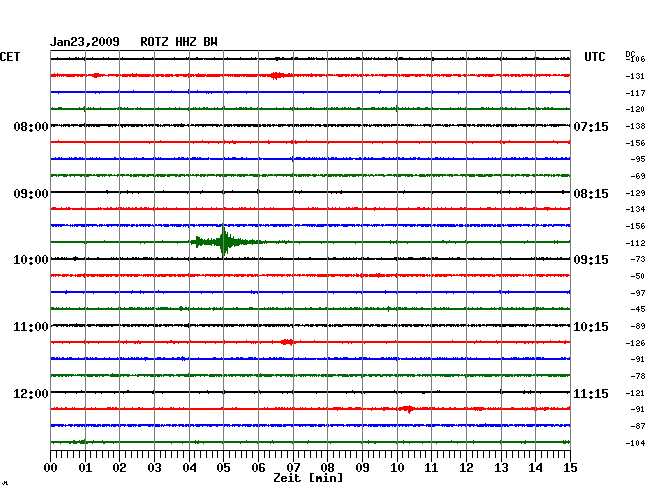Screen dimensions: 650x494
Task: Select the 08:00 CET time label
Action: point(31,126)
